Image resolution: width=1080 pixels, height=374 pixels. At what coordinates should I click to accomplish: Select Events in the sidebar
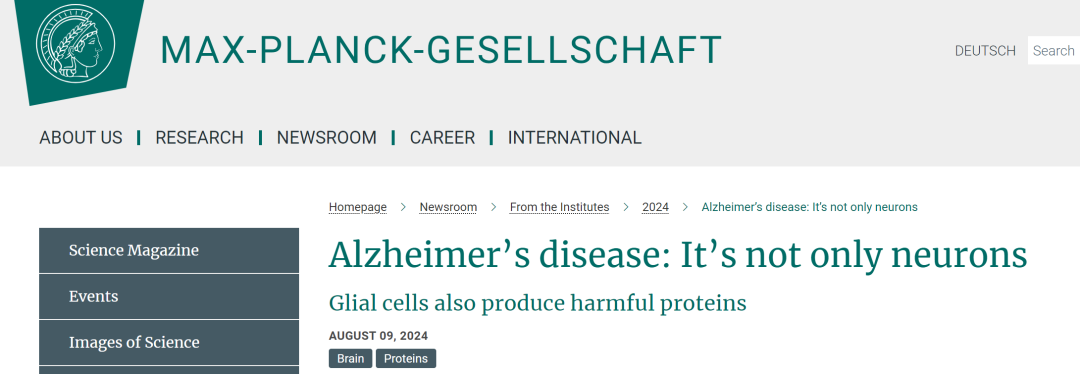pos(169,297)
